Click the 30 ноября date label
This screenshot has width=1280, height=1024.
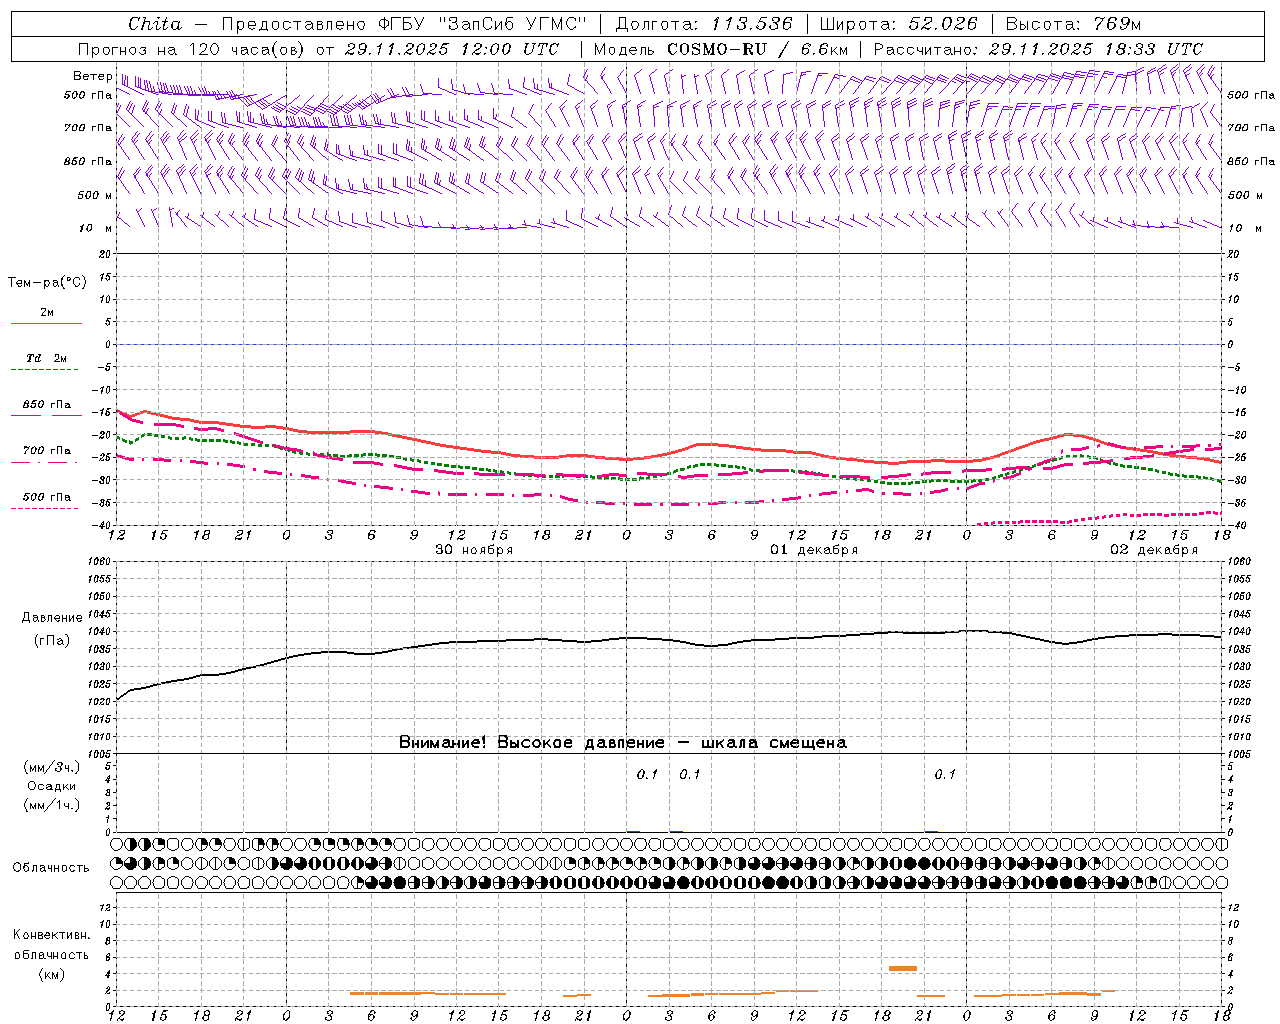coord(474,550)
